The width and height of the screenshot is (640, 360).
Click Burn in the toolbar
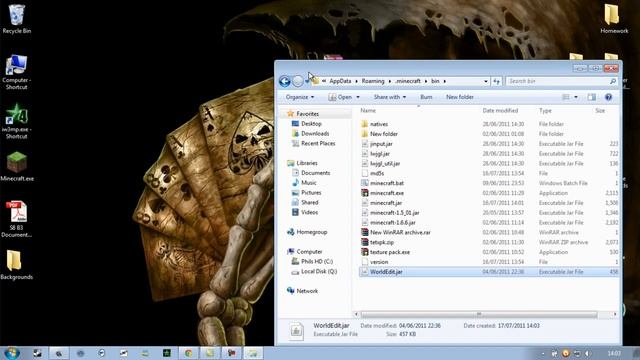pos(426,97)
